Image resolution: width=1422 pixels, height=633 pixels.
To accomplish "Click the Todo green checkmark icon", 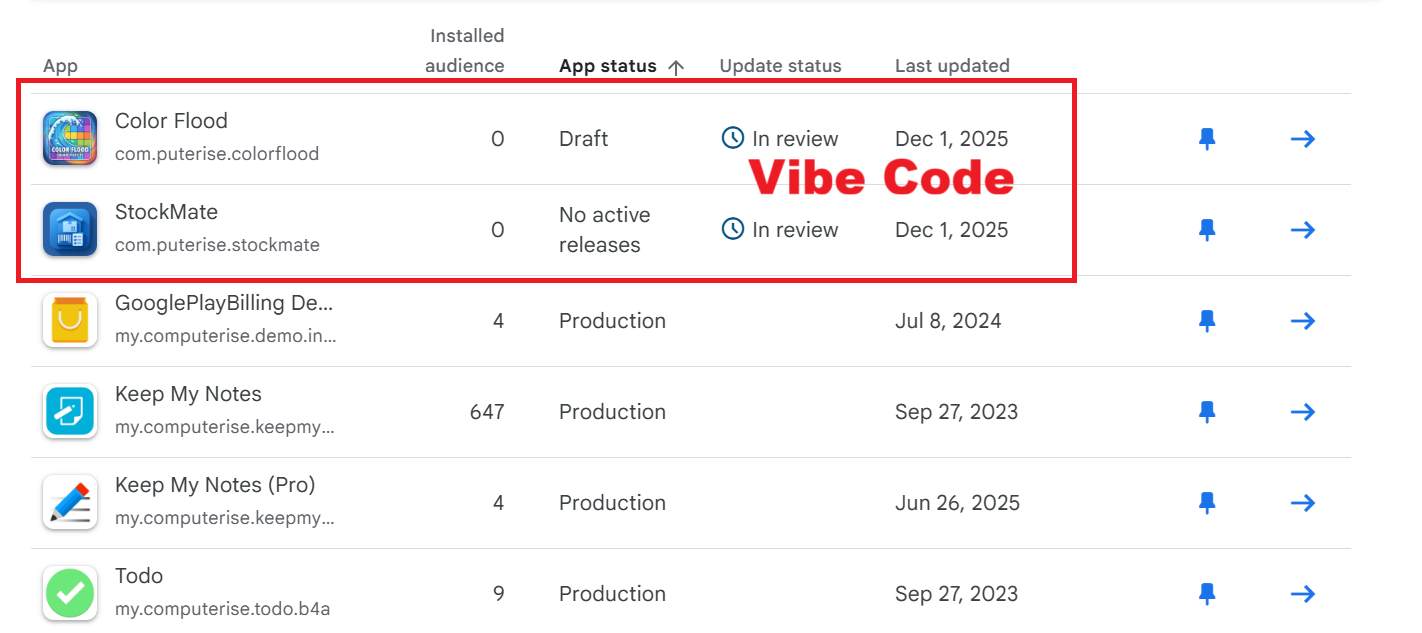I will (70, 593).
